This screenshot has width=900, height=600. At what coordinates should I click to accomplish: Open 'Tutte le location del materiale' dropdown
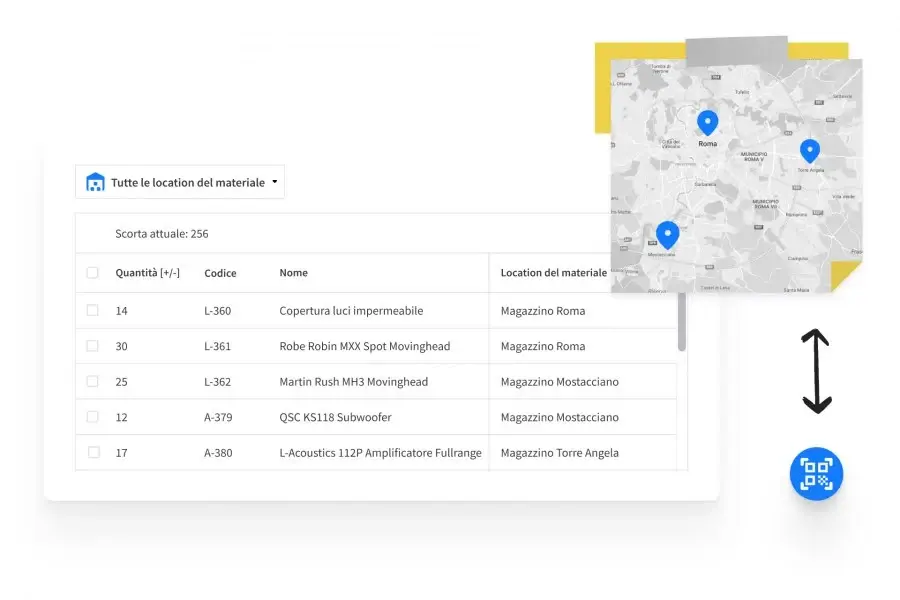click(180, 182)
